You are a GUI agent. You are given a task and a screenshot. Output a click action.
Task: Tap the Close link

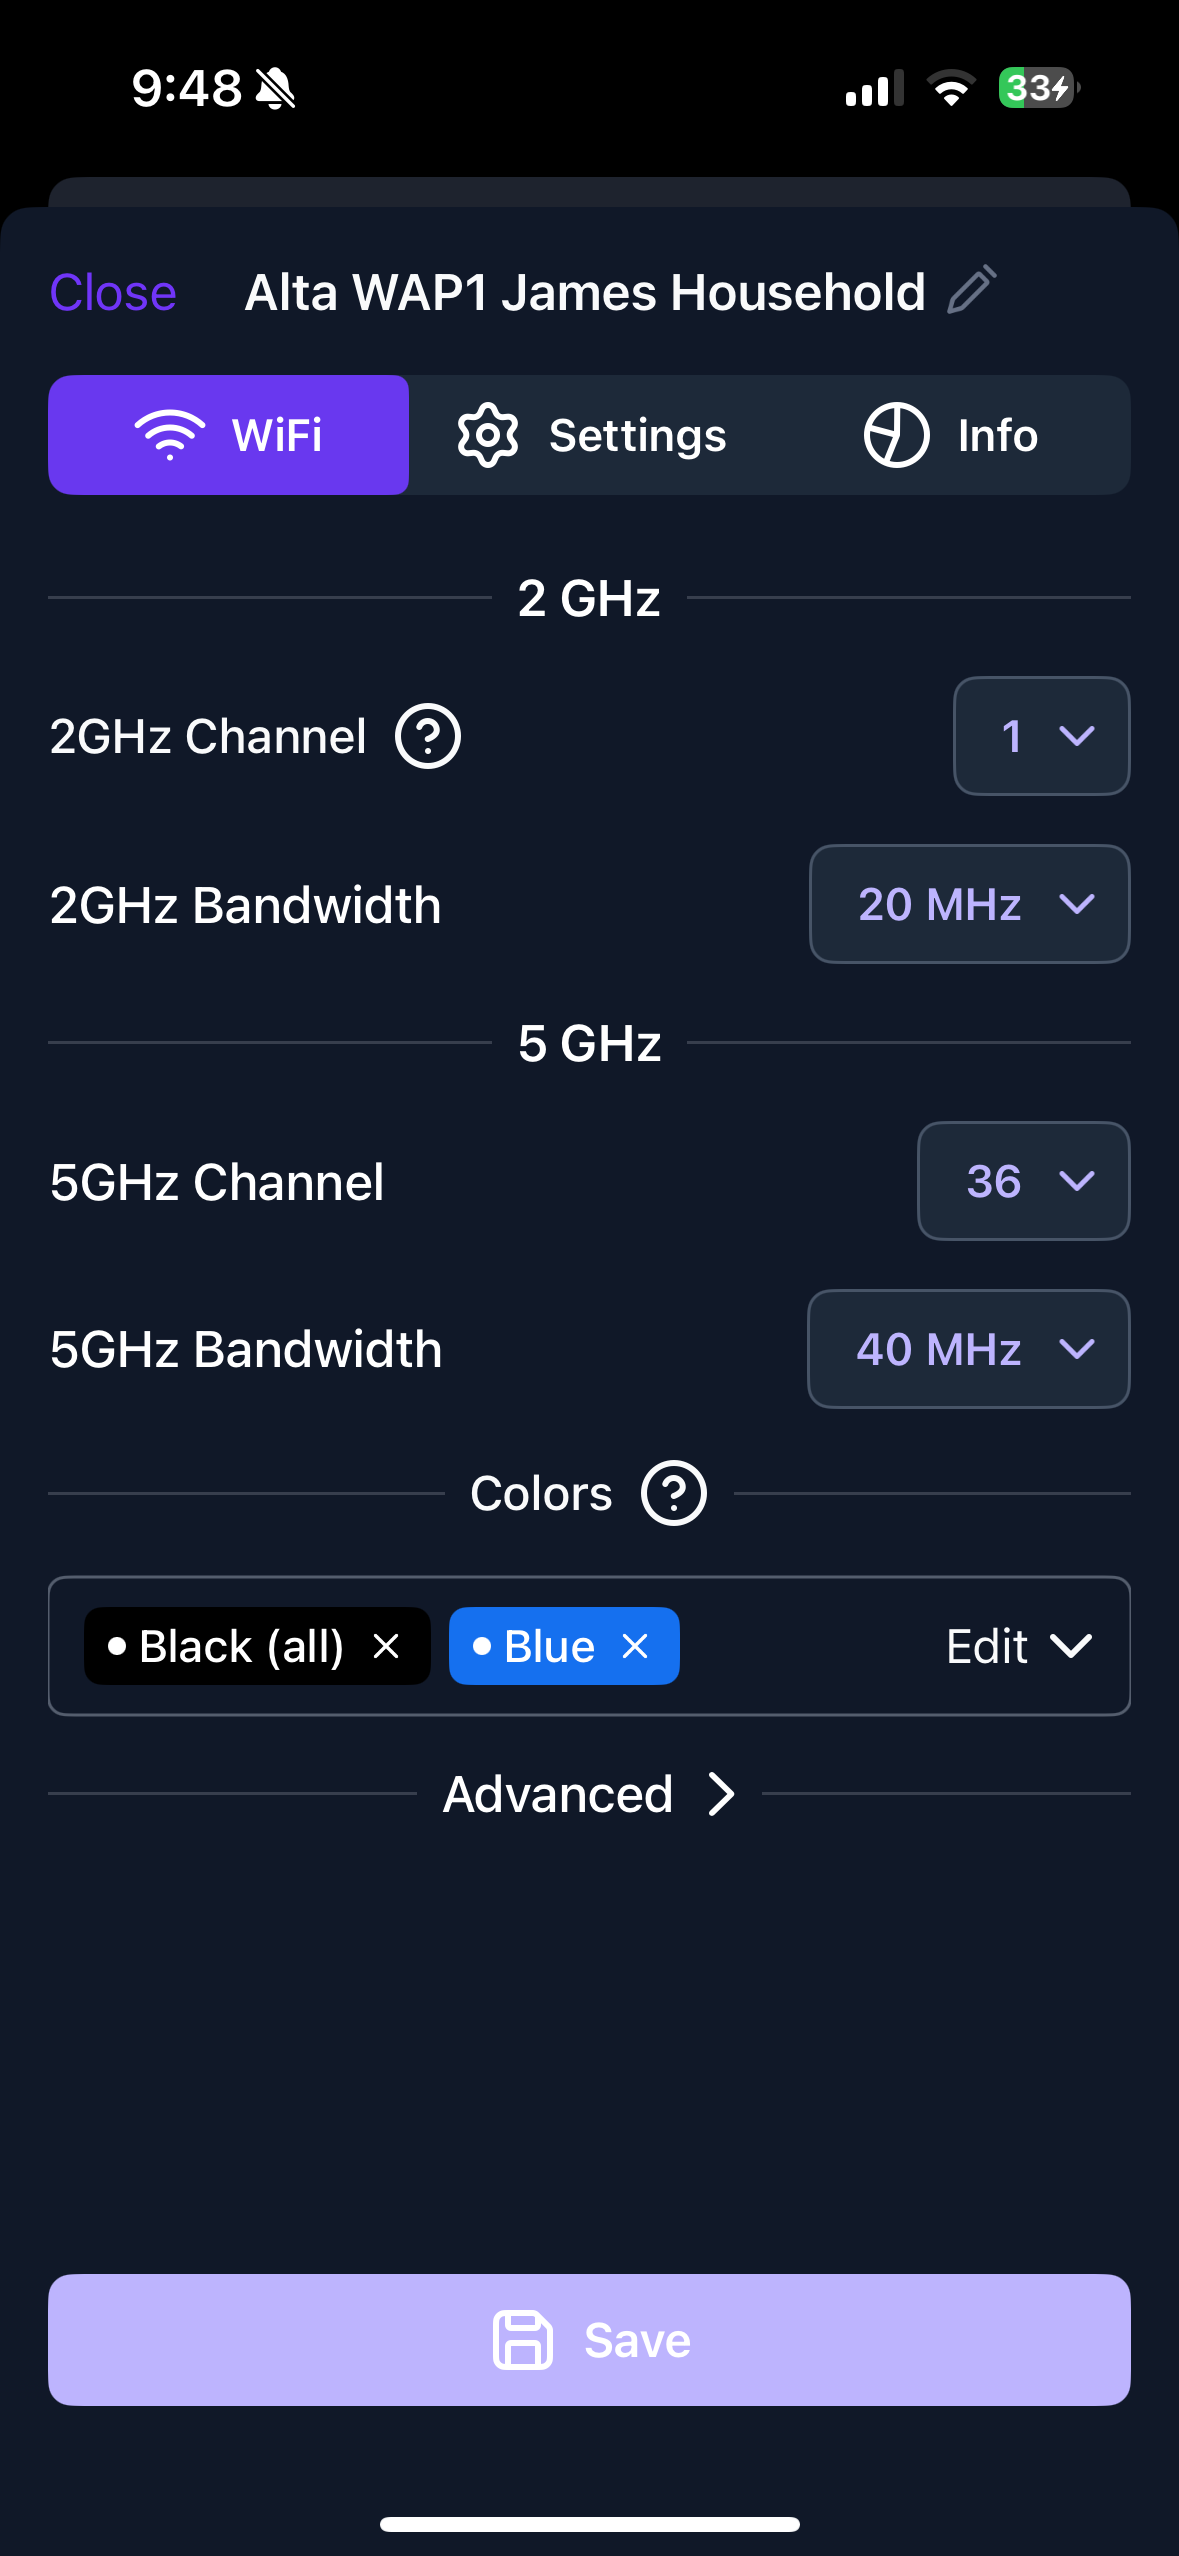[113, 293]
